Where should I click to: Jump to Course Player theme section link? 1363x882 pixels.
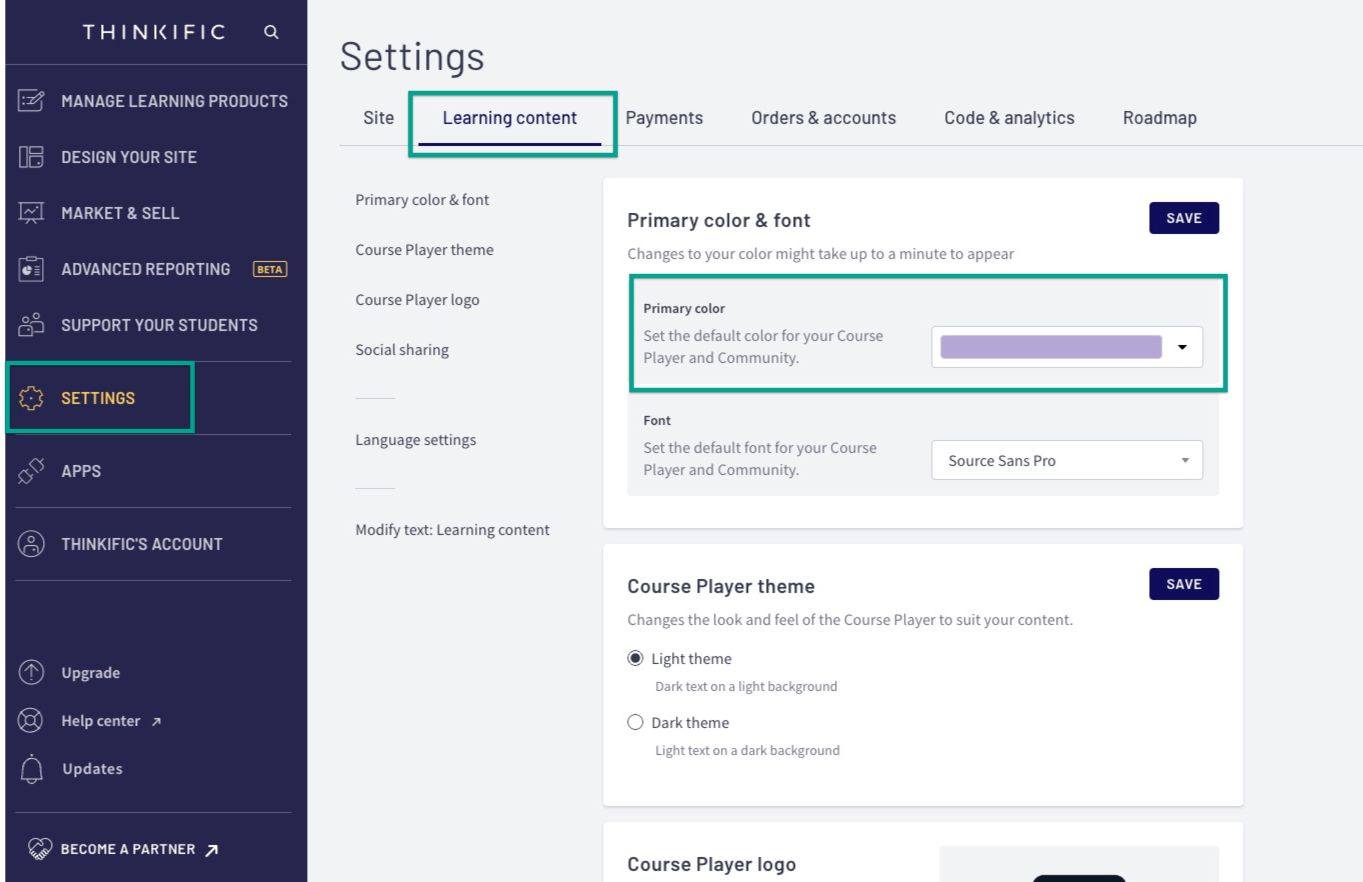click(424, 250)
